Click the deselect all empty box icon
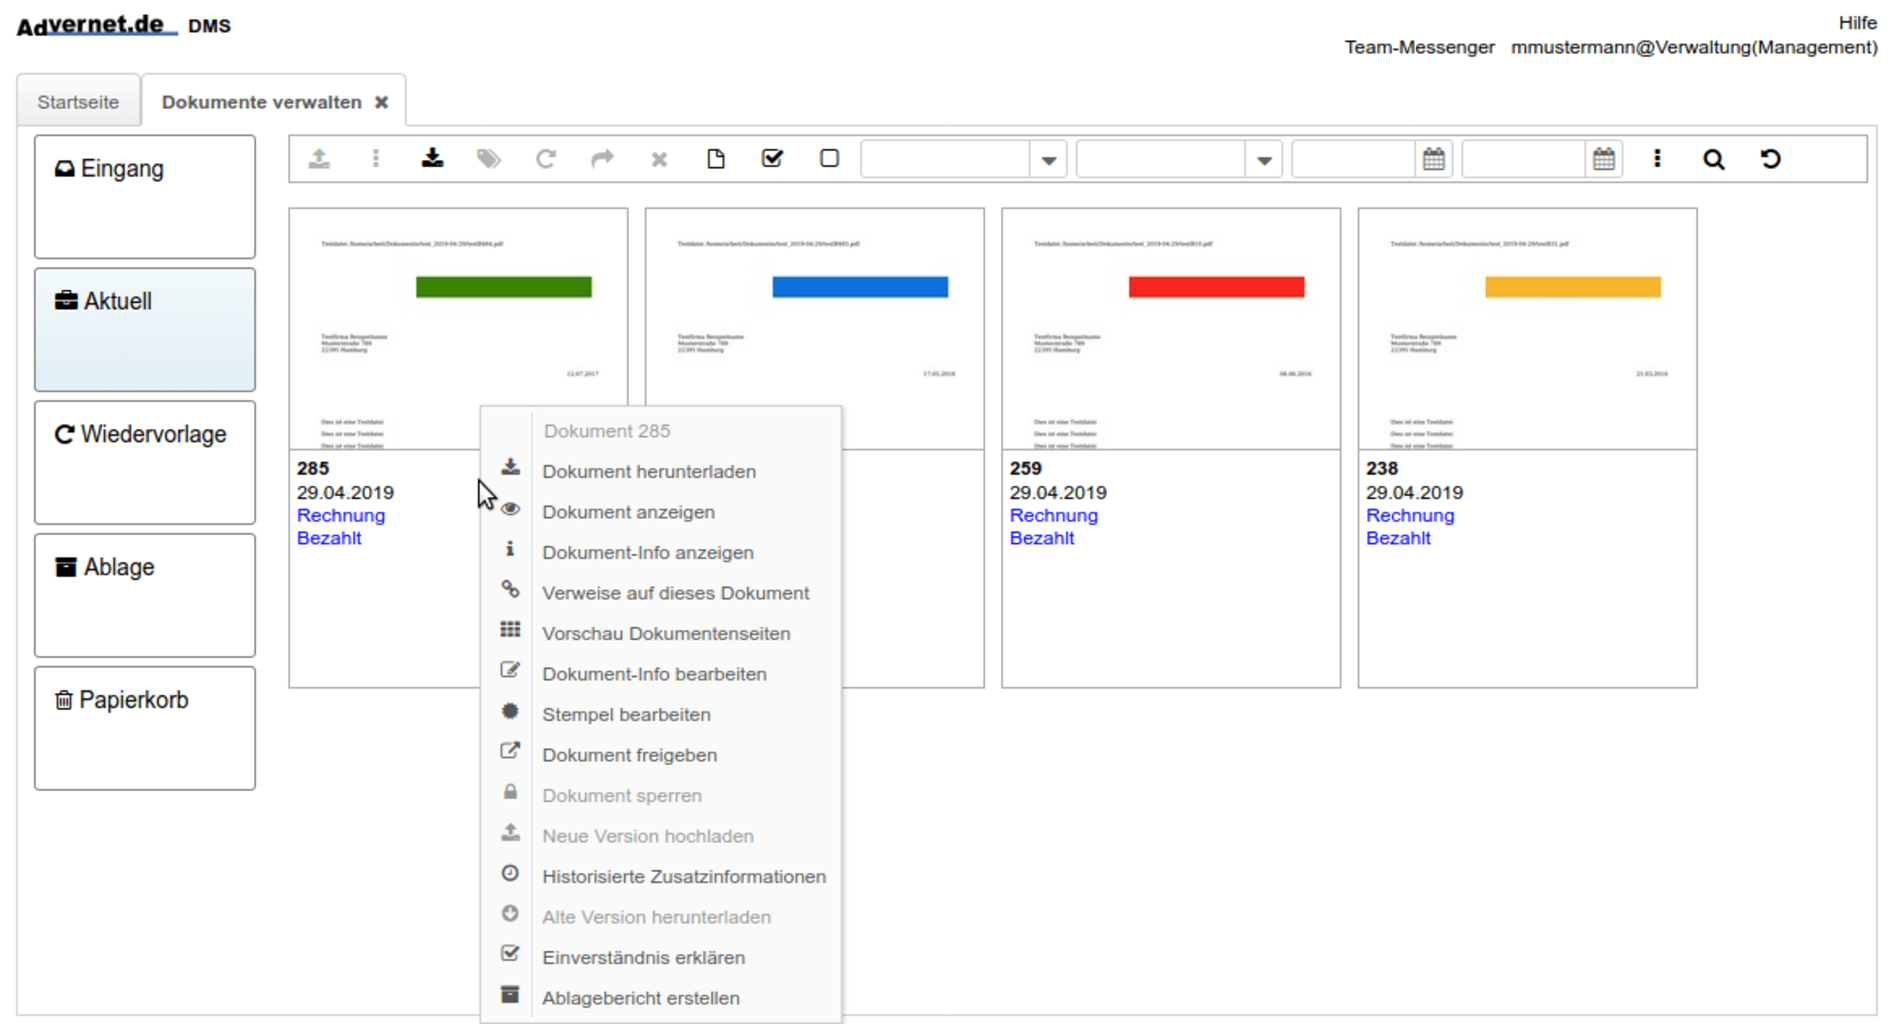 829,159
